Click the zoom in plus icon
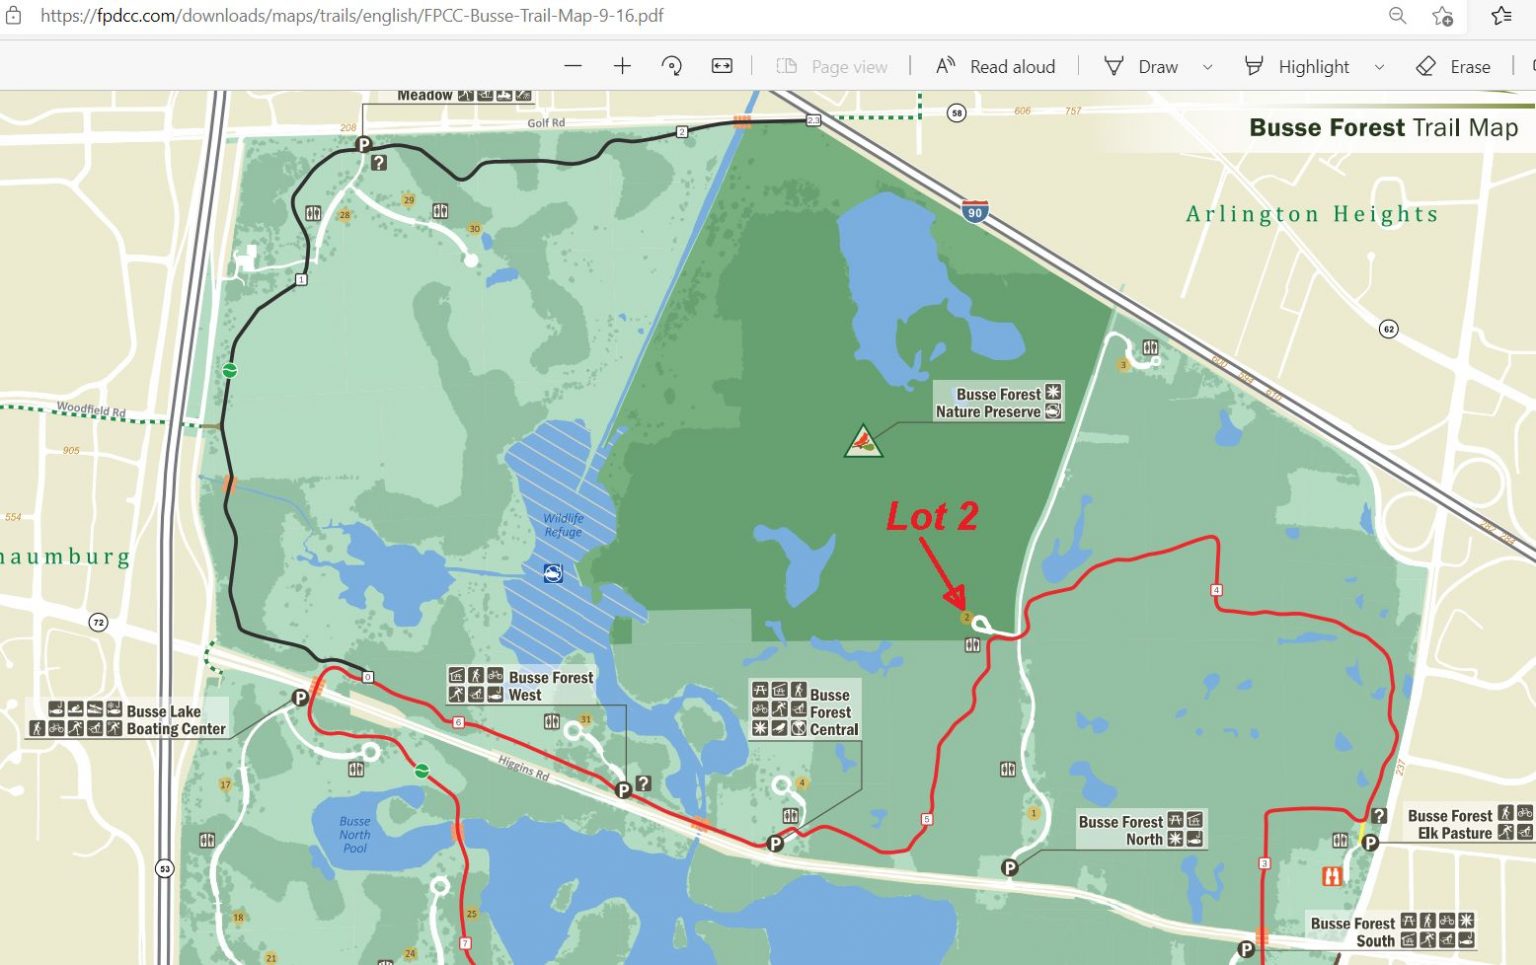 (622, 66)
